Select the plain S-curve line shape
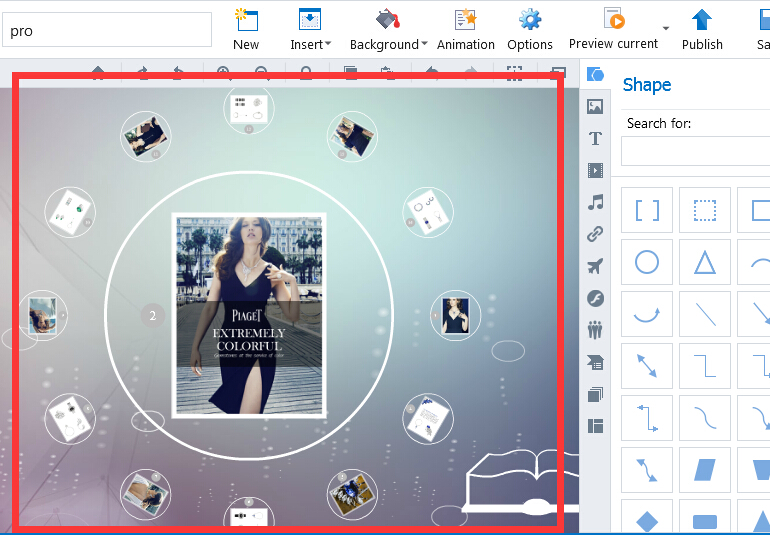 coord(705,418)
